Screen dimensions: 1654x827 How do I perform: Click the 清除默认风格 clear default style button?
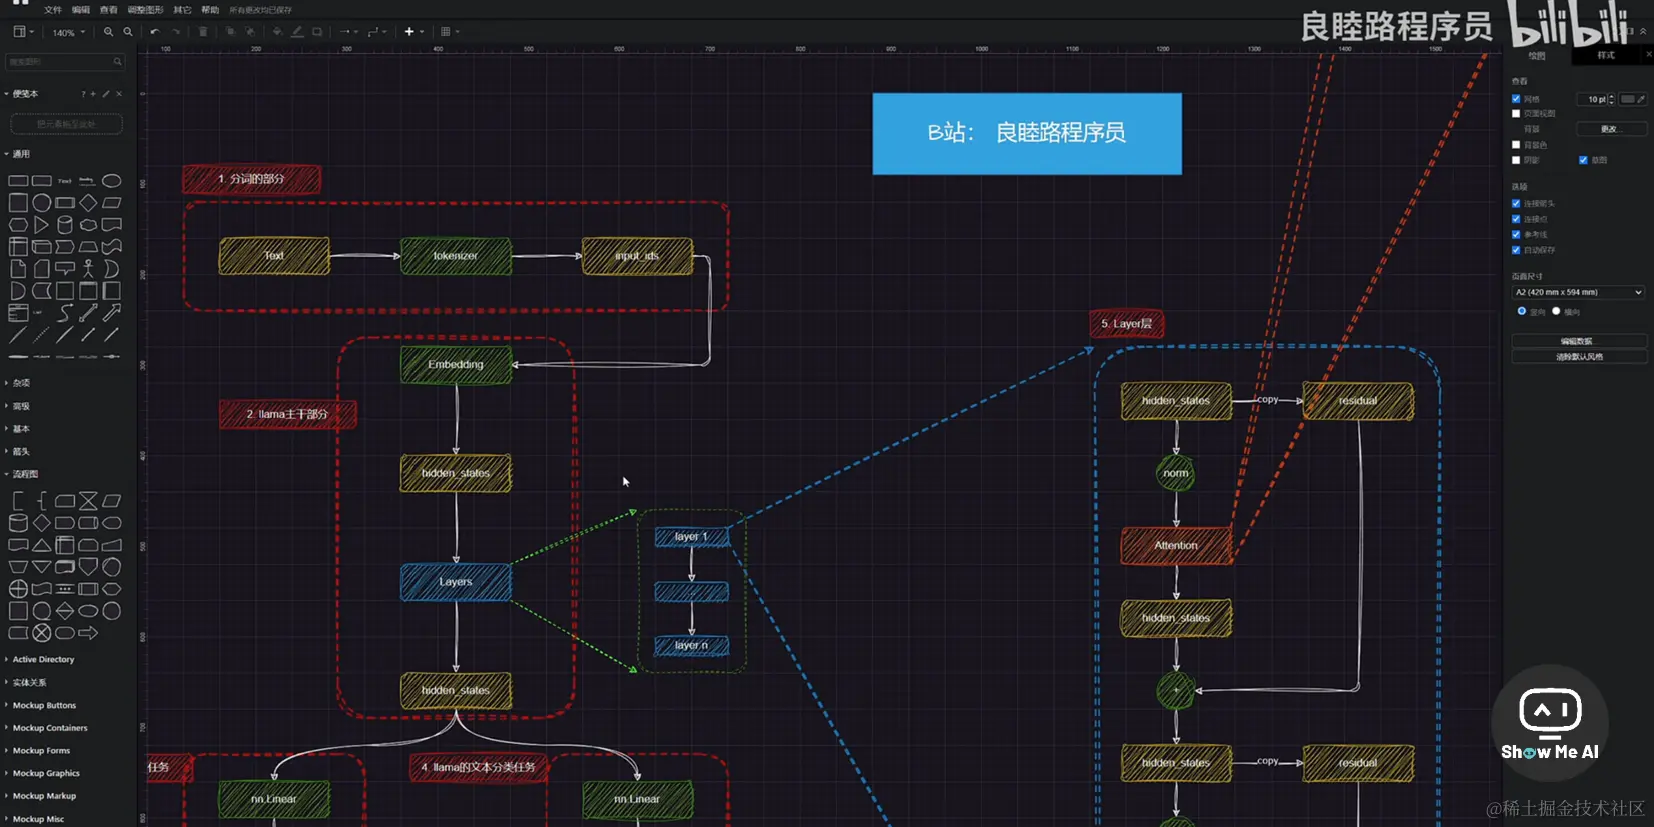pyautogui.click(x=1578, y=357)
